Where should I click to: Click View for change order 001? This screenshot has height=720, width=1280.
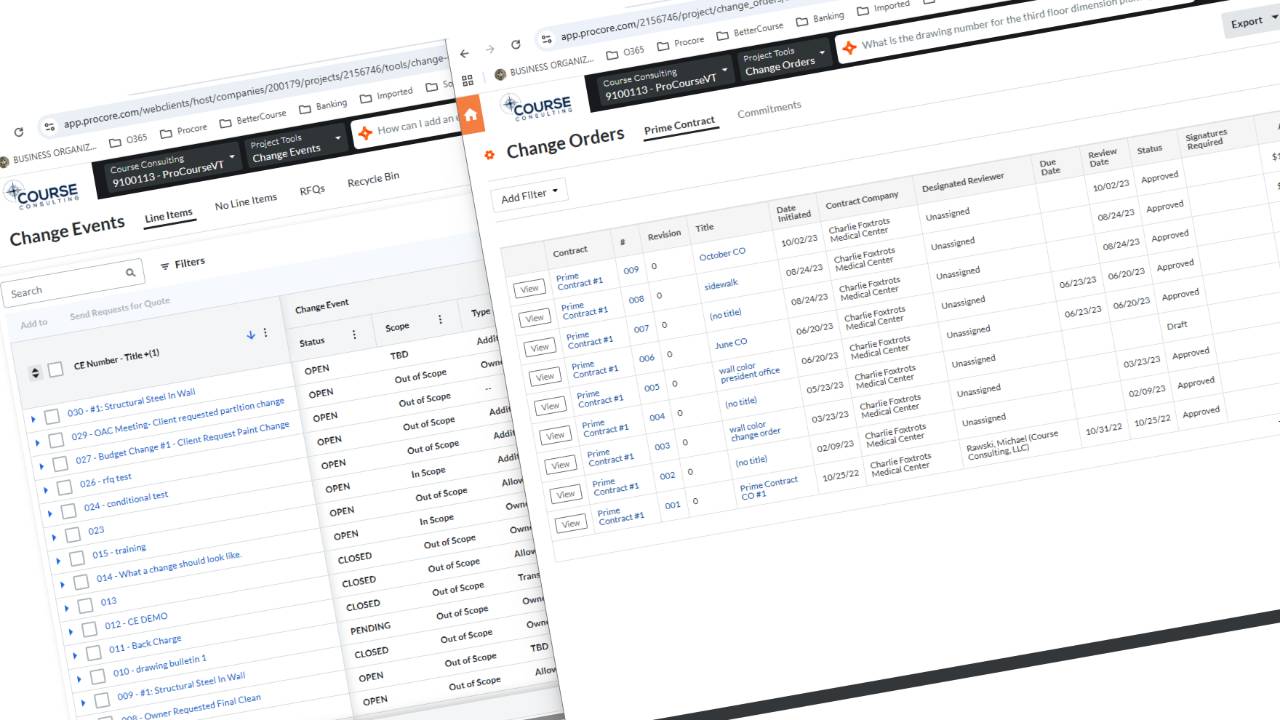tap(571, 523)
